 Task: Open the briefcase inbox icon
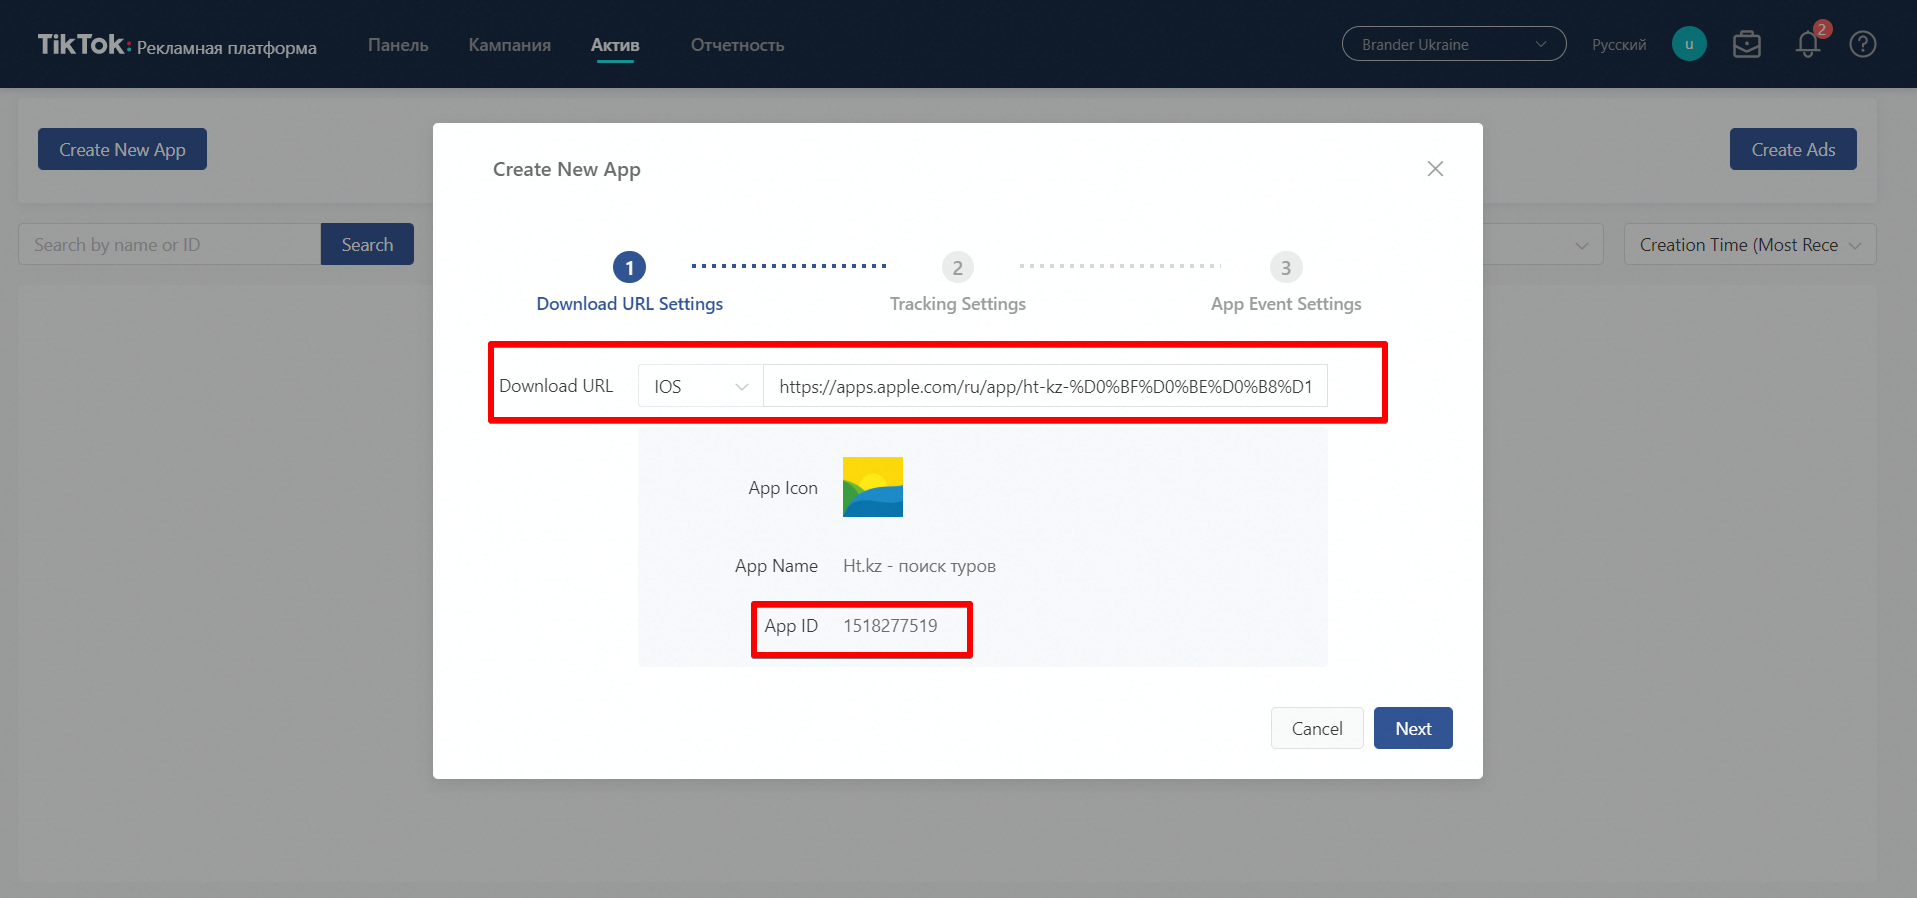[1746, 44]
